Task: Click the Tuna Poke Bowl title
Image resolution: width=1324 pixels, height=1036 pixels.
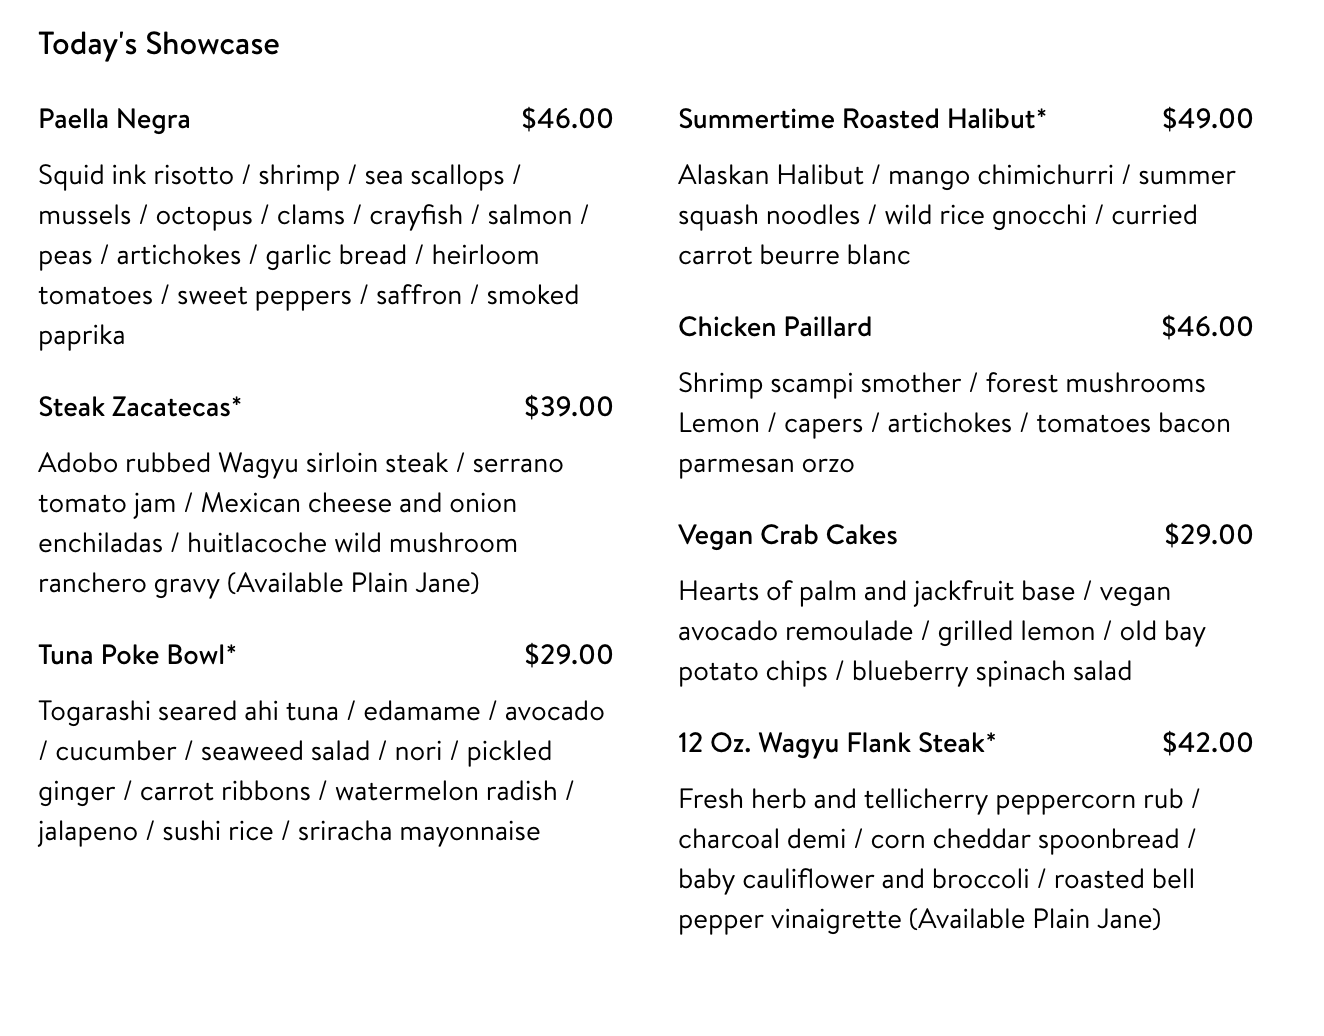Action: 137,655
